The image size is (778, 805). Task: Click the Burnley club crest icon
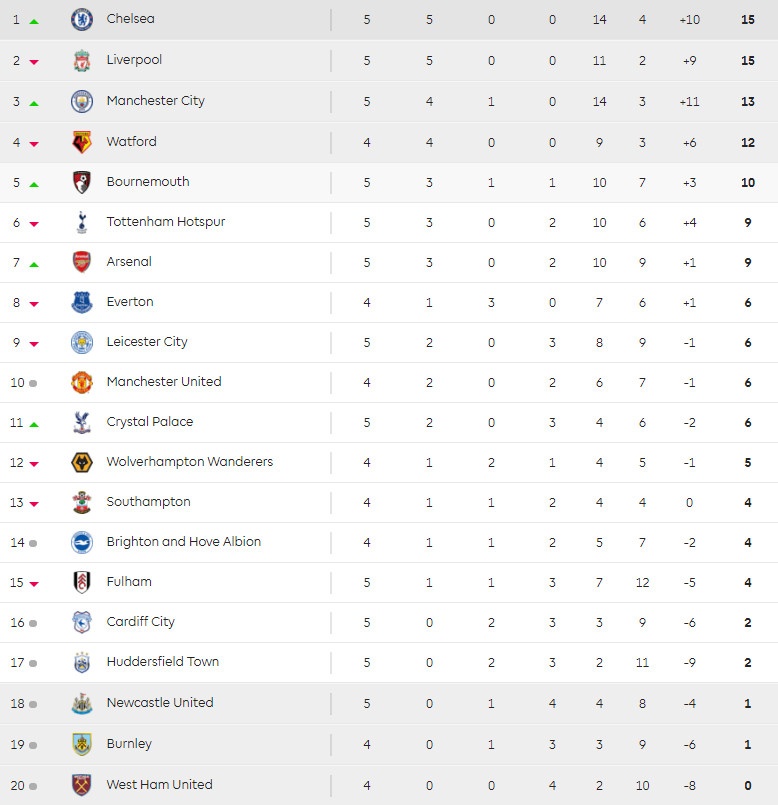point(82,744)
